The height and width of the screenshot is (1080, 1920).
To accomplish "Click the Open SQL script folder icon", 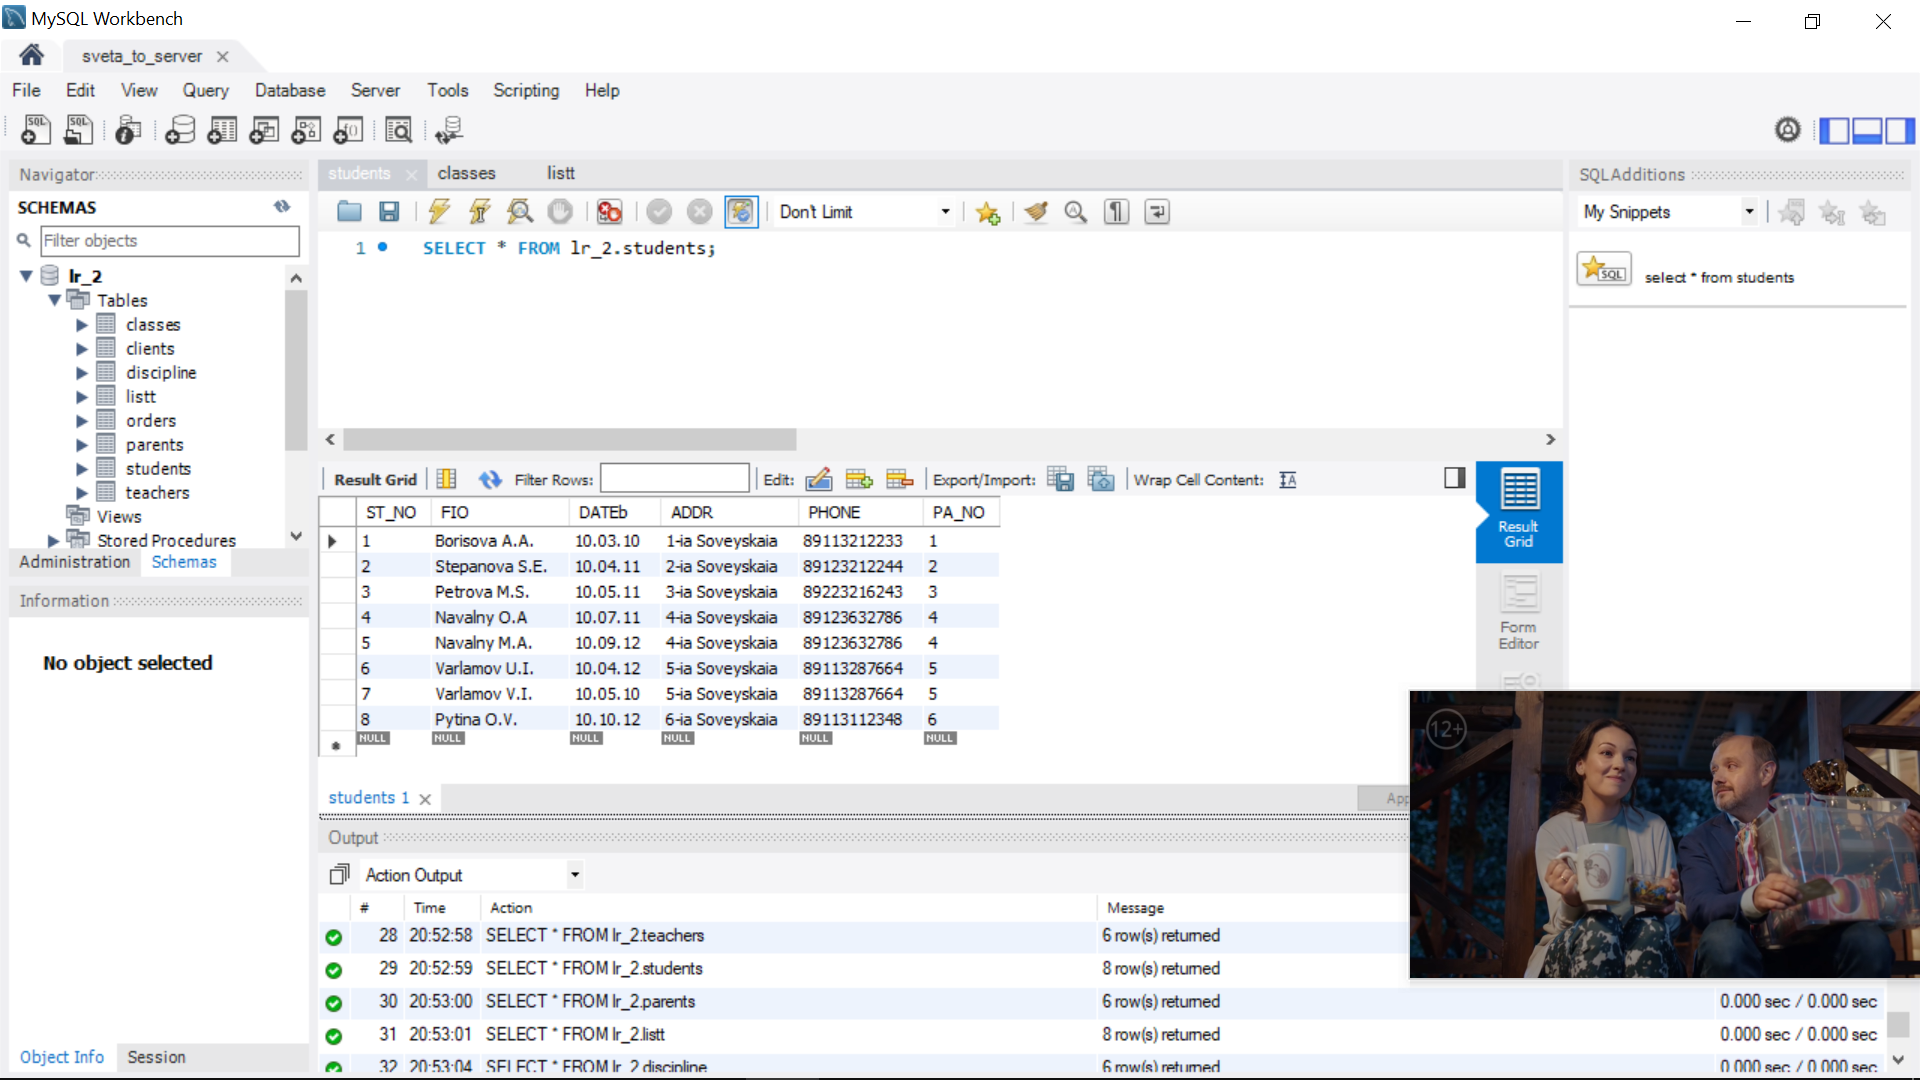I will click(x=349, y=211).
